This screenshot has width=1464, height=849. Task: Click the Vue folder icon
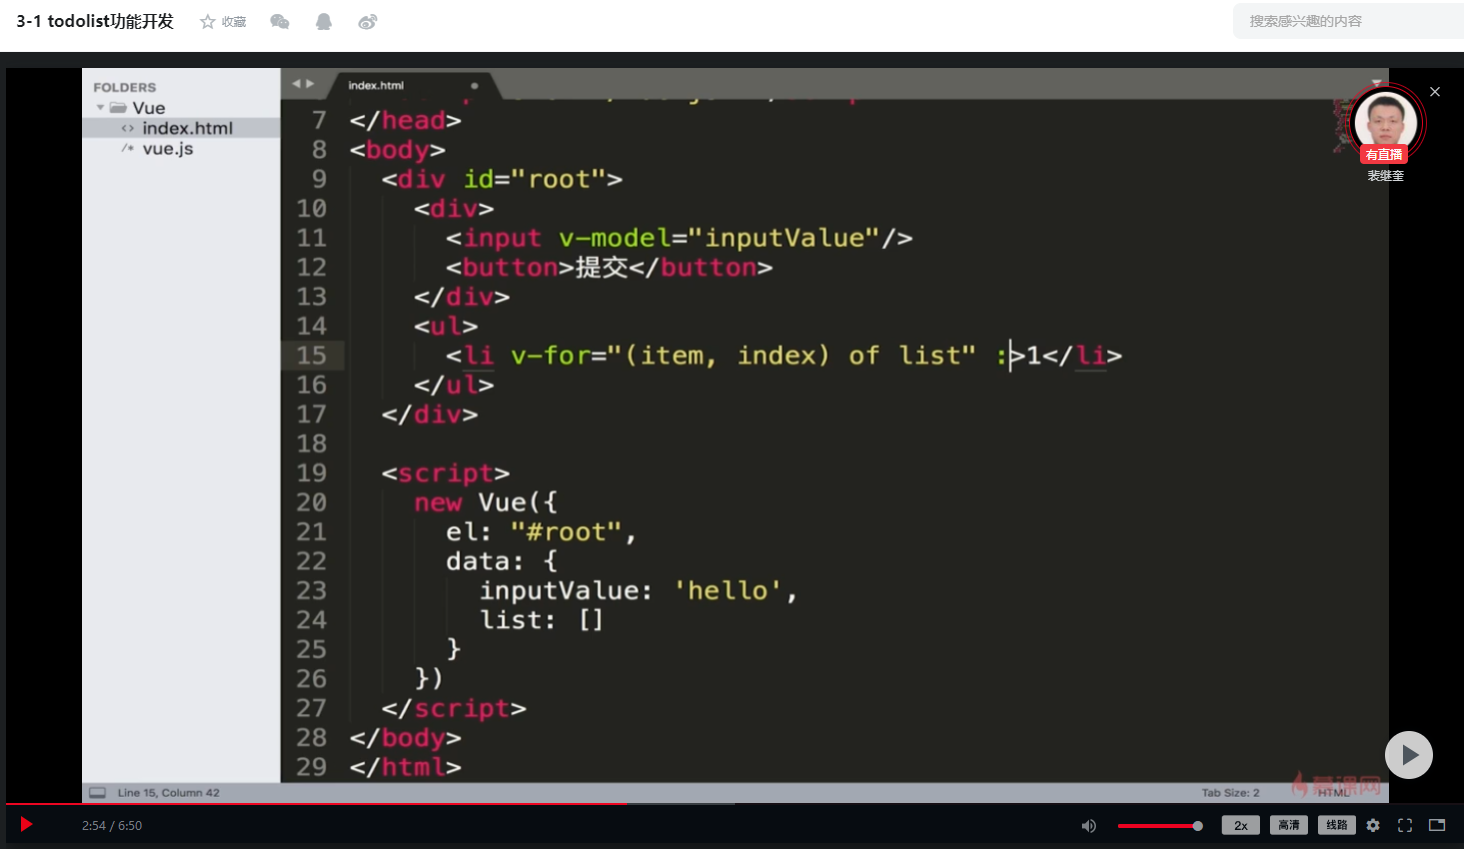pos(118,108)
